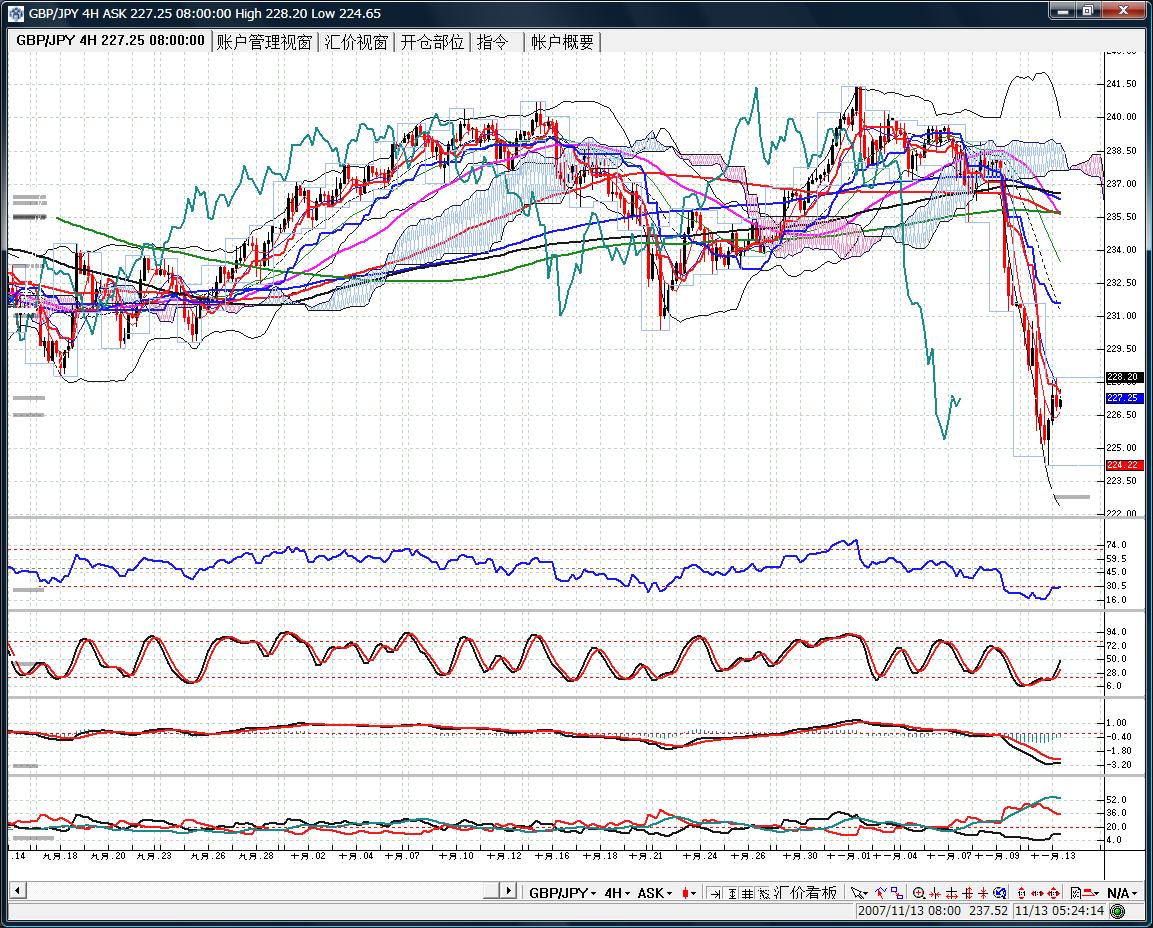
Task: Open the candlestick chart style dropdown
Action: (x=689, y=893)
